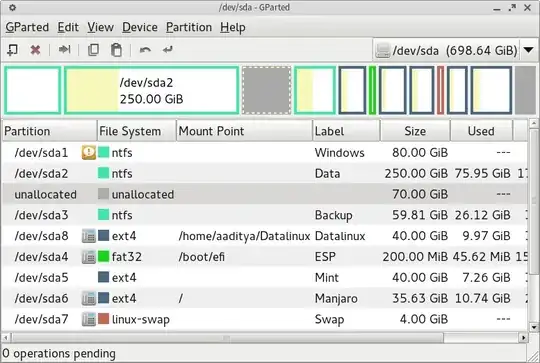Select the /dev/sda8 partition row
540x363 pixels.
[x=264, y=236]
